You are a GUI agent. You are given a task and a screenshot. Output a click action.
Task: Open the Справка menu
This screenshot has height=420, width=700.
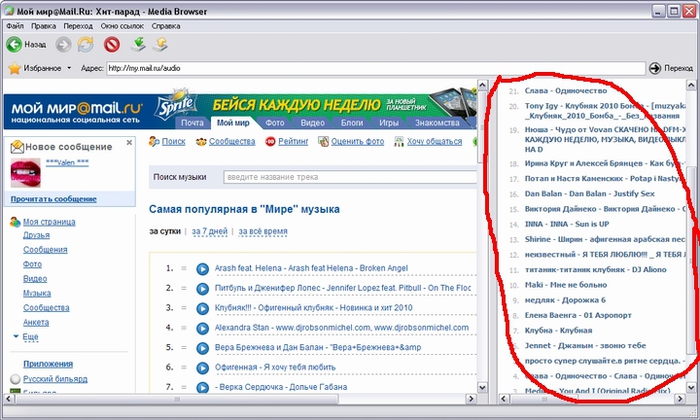166,26
